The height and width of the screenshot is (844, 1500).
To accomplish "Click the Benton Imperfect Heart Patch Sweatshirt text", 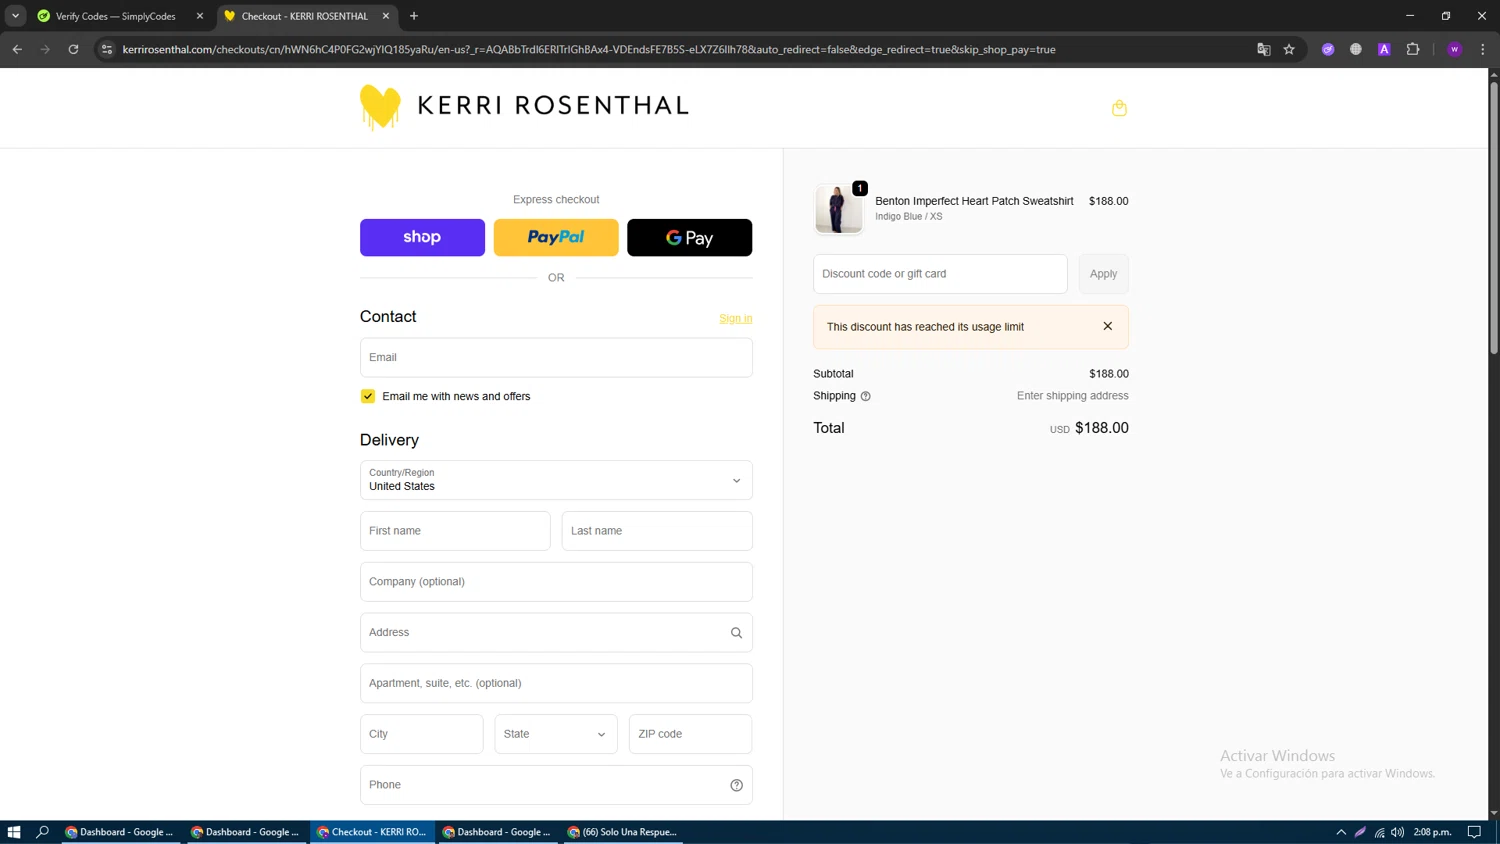I will (974, 201).
